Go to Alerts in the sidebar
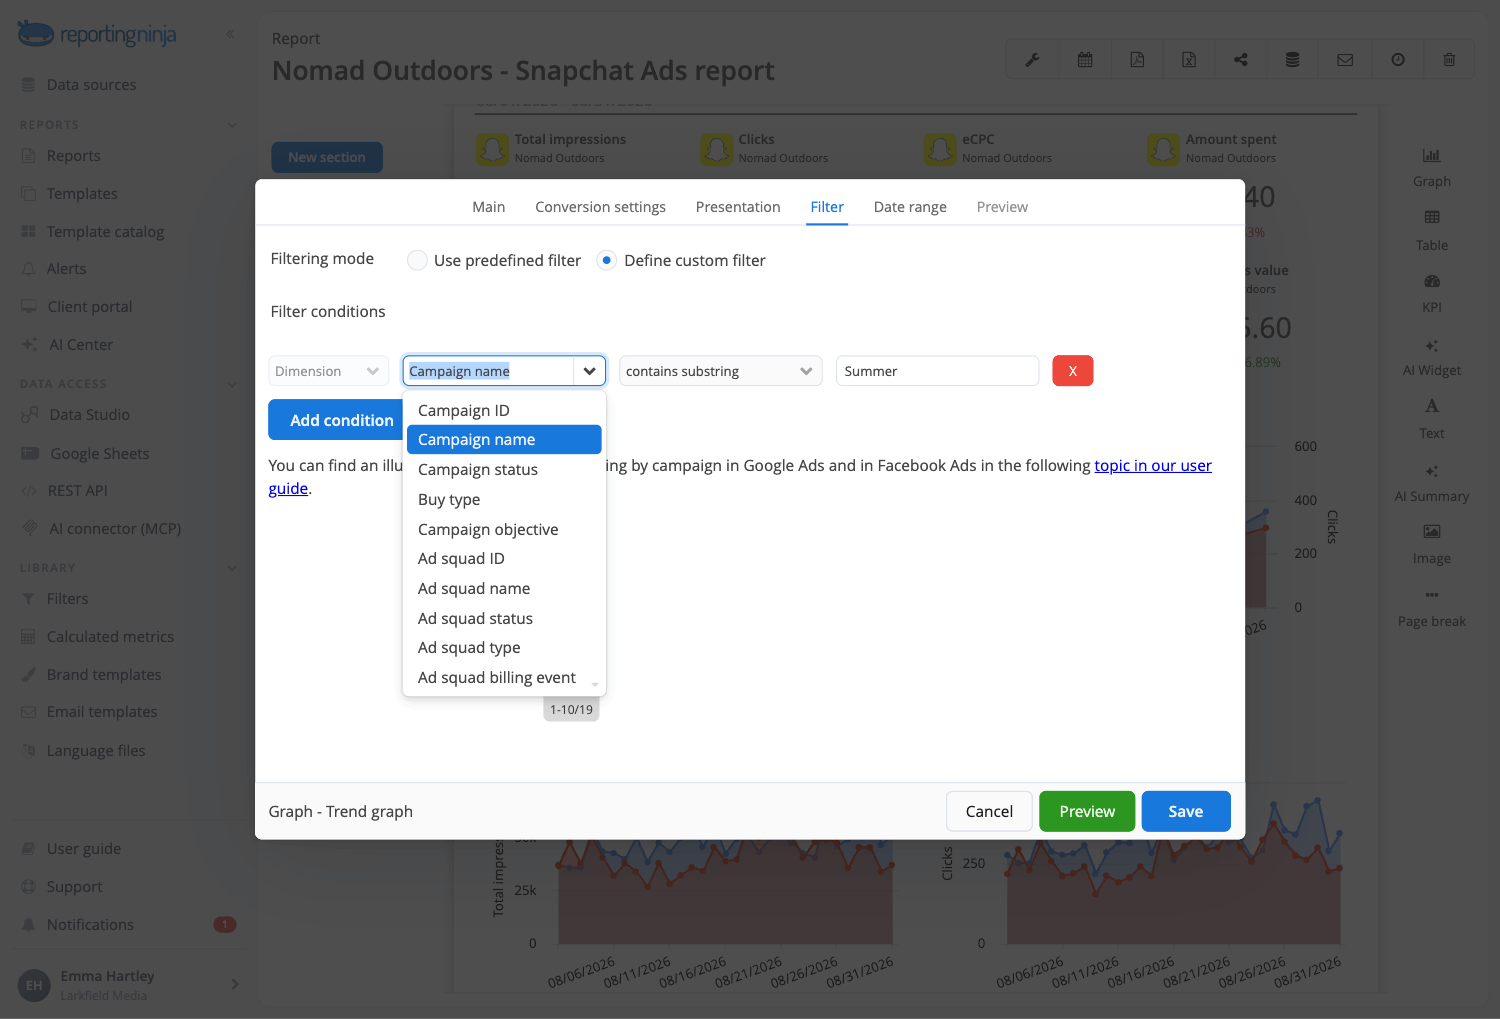 (x=66, y=269)
